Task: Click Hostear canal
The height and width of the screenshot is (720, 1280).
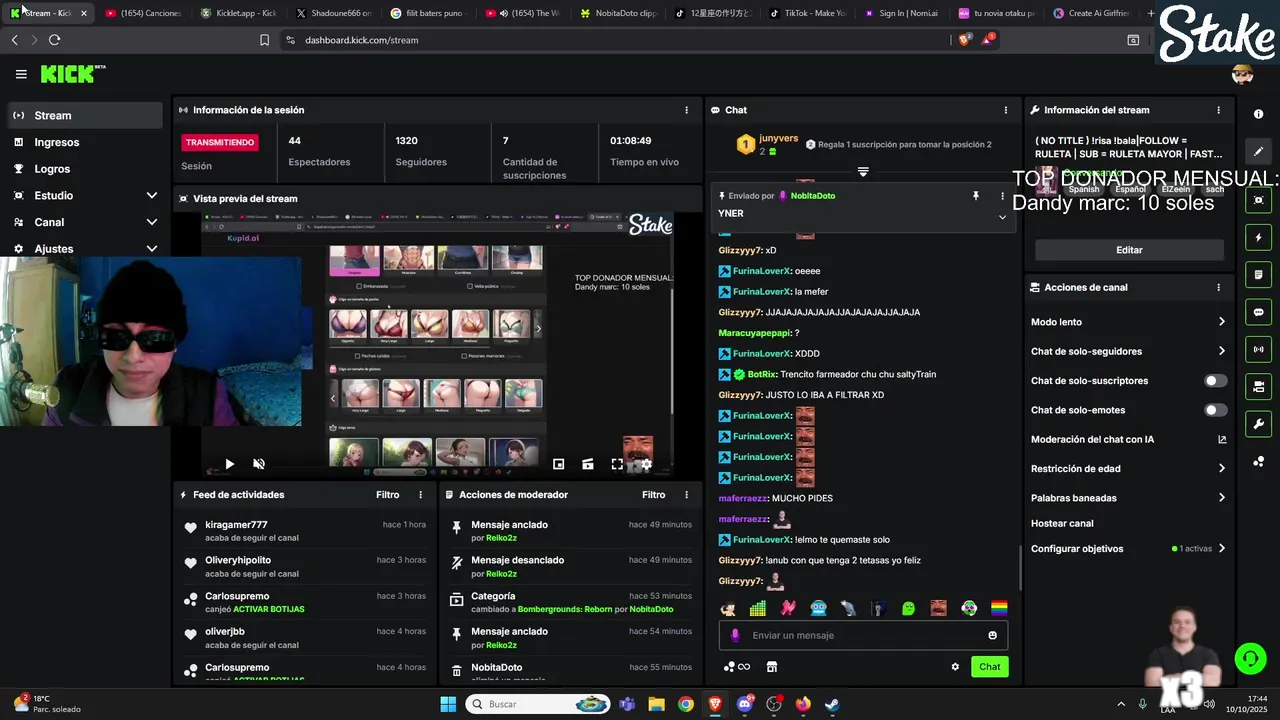Action: (1062, 523)
